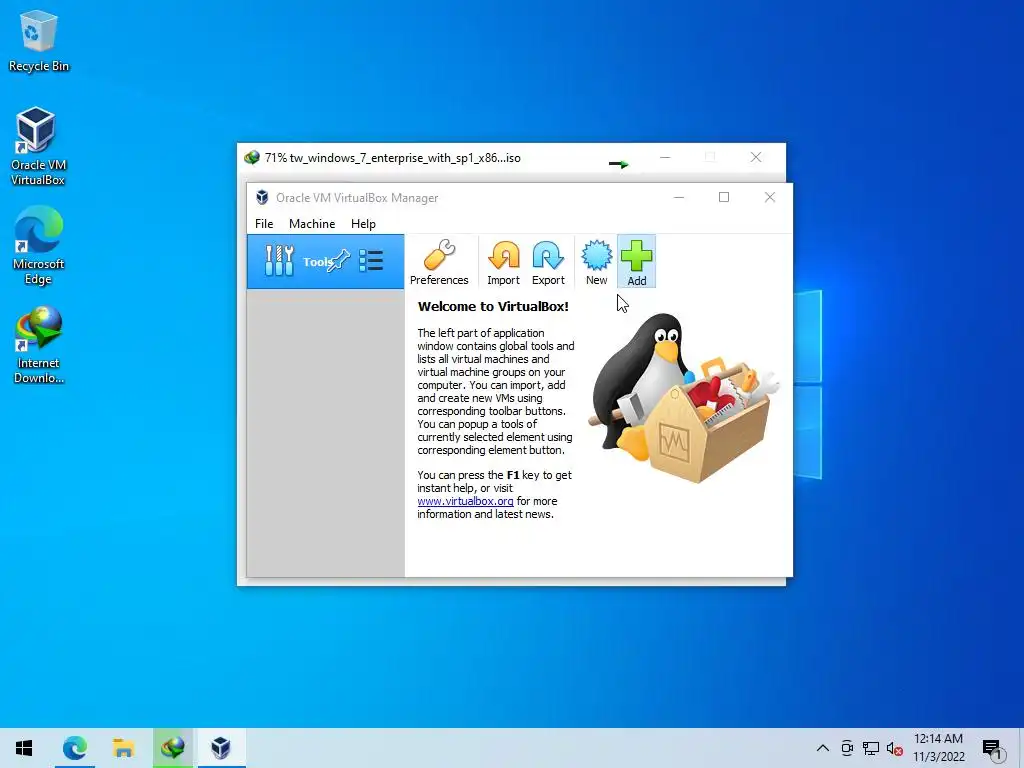Image resolution: width=1024 pixels, height=768 pixels.
Task: Click the Add machine plus icon
Action: (x=637, y=262)
